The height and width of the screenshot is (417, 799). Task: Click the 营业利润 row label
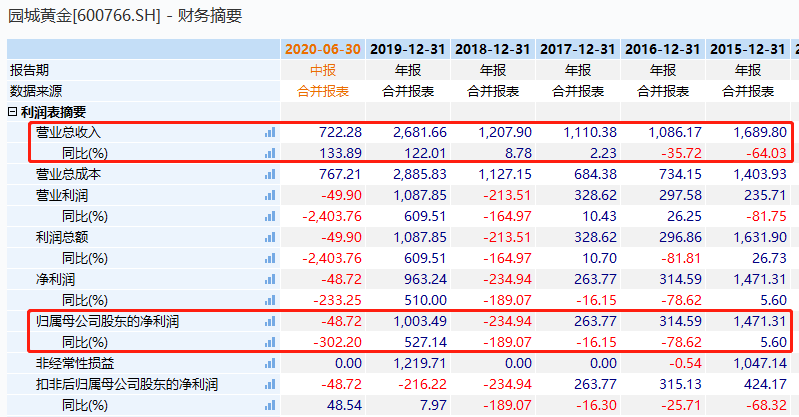tap(62, 195)
